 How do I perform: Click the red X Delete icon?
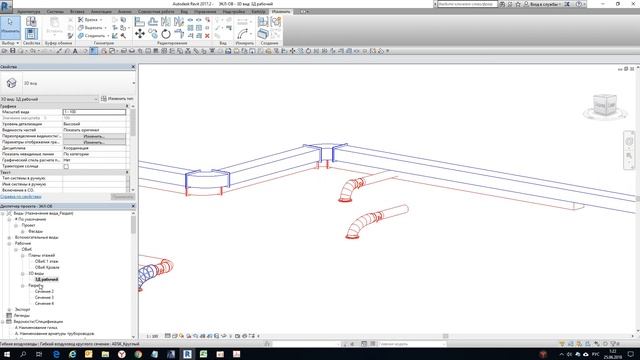(207, 36)
